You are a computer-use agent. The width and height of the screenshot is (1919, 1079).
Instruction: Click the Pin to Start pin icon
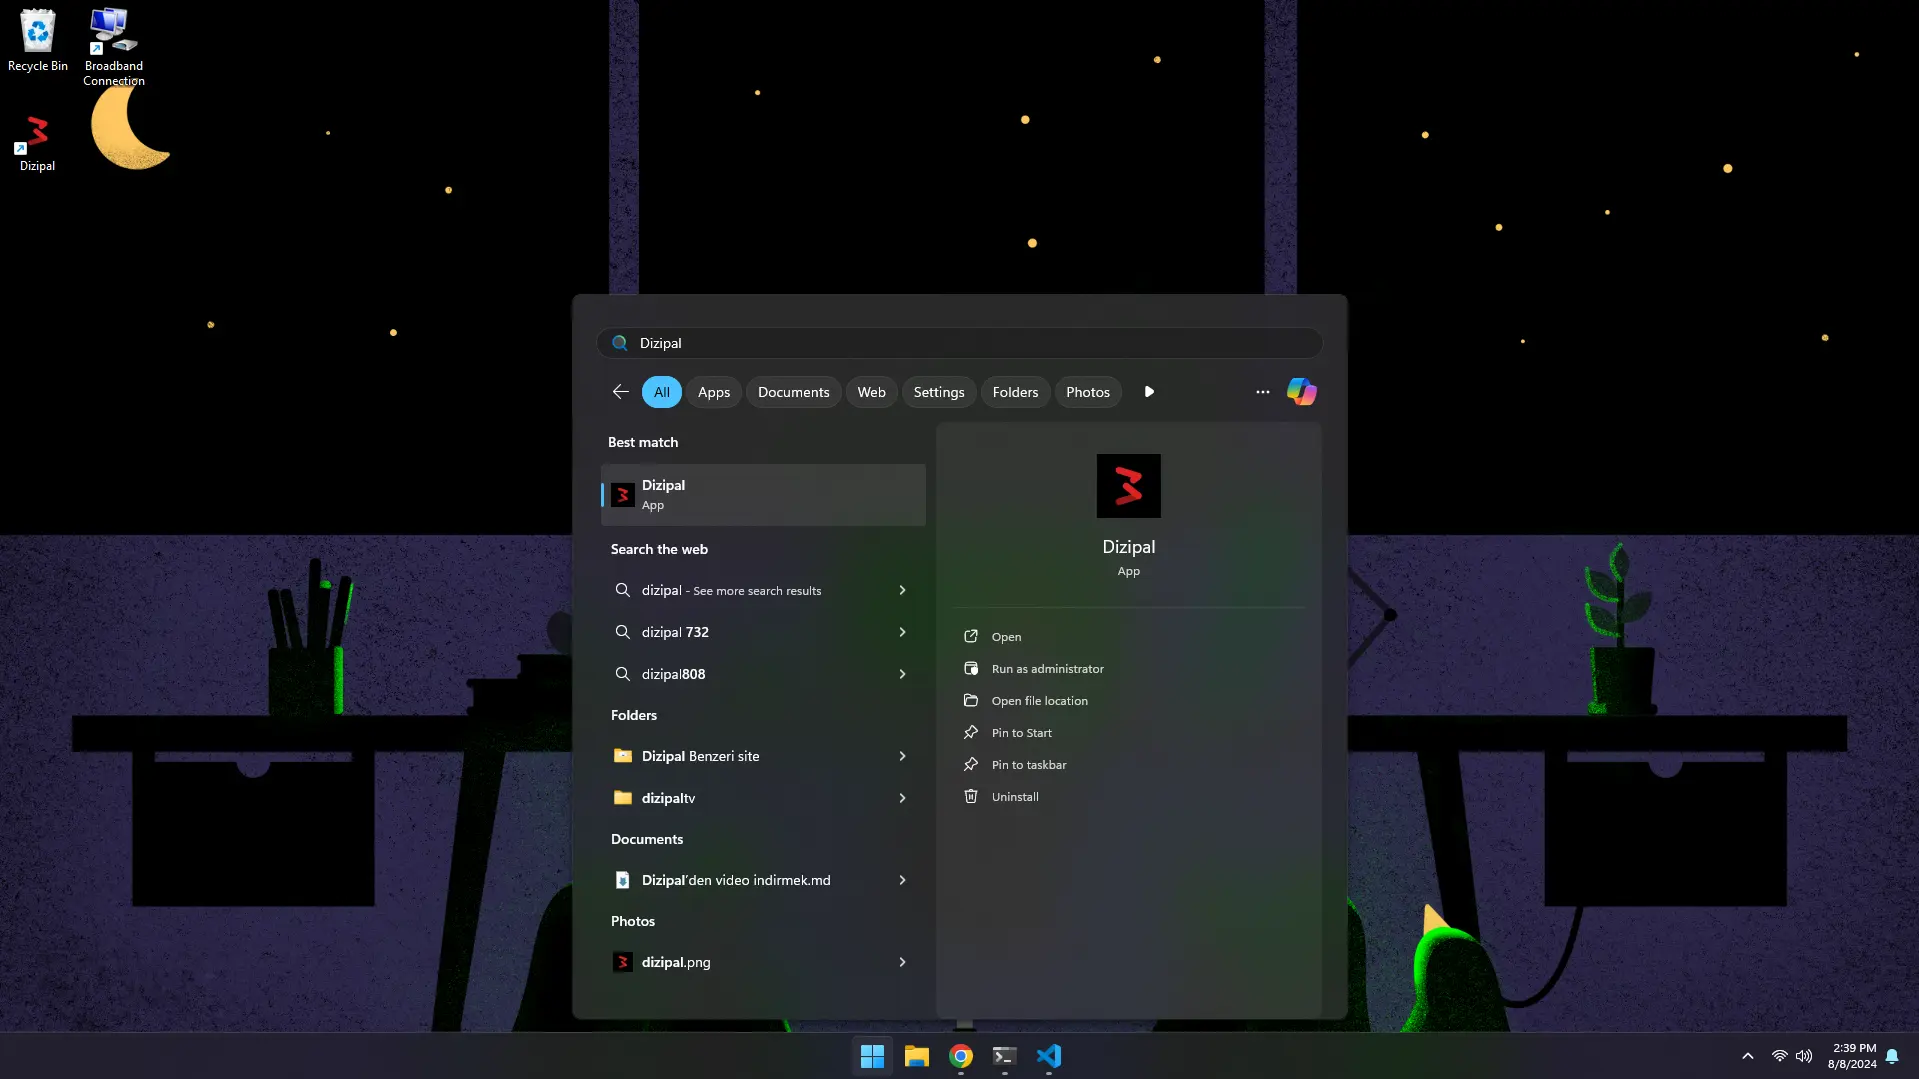pos(970,733)
